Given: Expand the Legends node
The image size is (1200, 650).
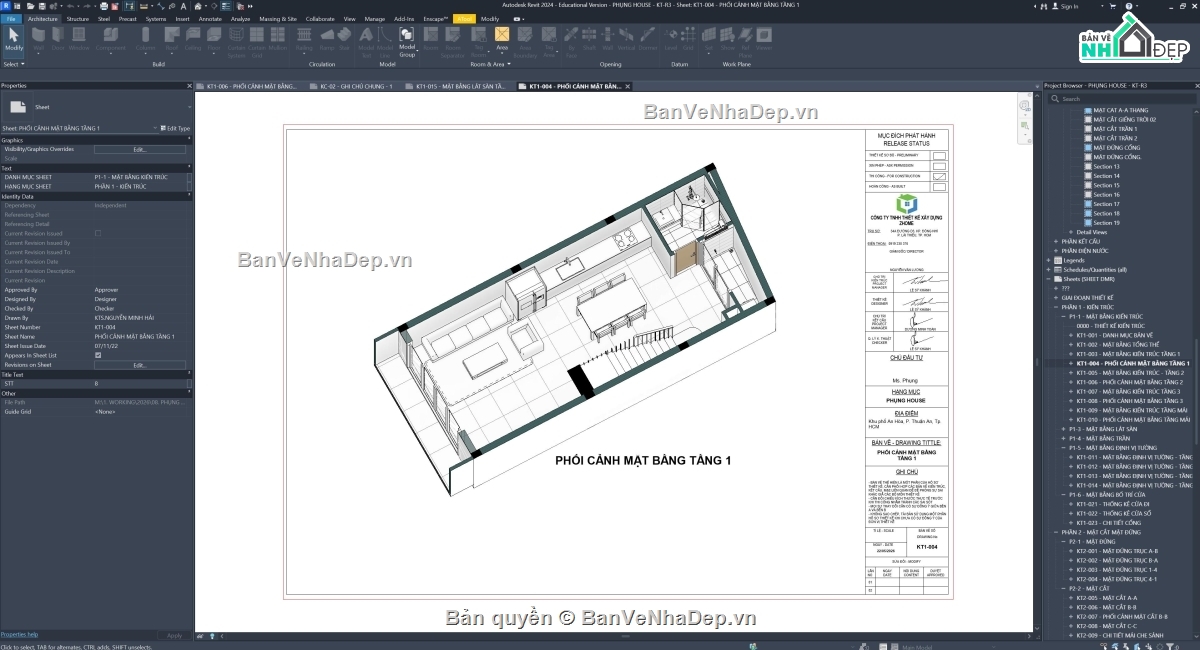Looking at the screenshot, I should (x=1048, y=260).
